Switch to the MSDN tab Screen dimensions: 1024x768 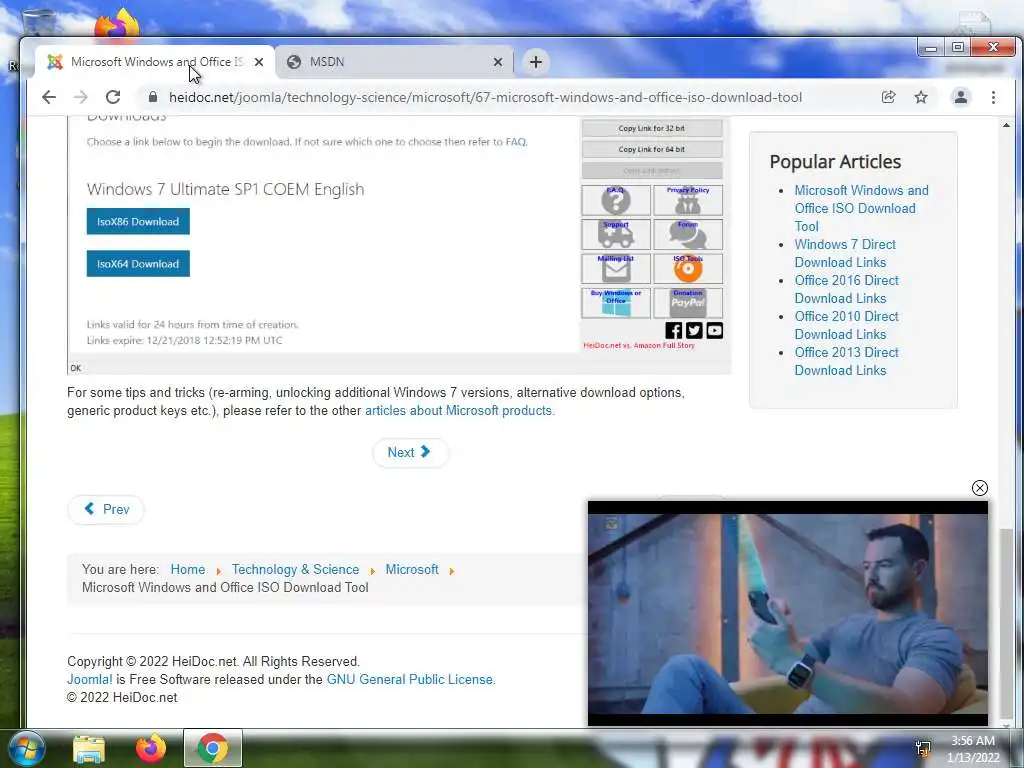(x=394, y=62)
